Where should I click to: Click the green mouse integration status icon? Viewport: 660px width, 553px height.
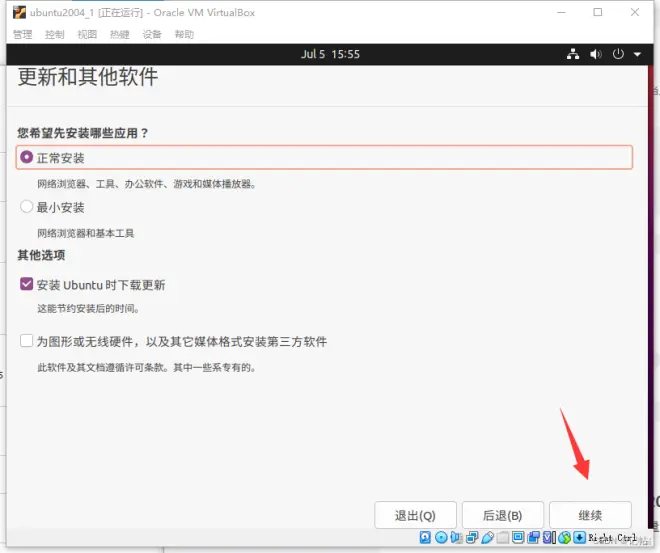point(565,537)
